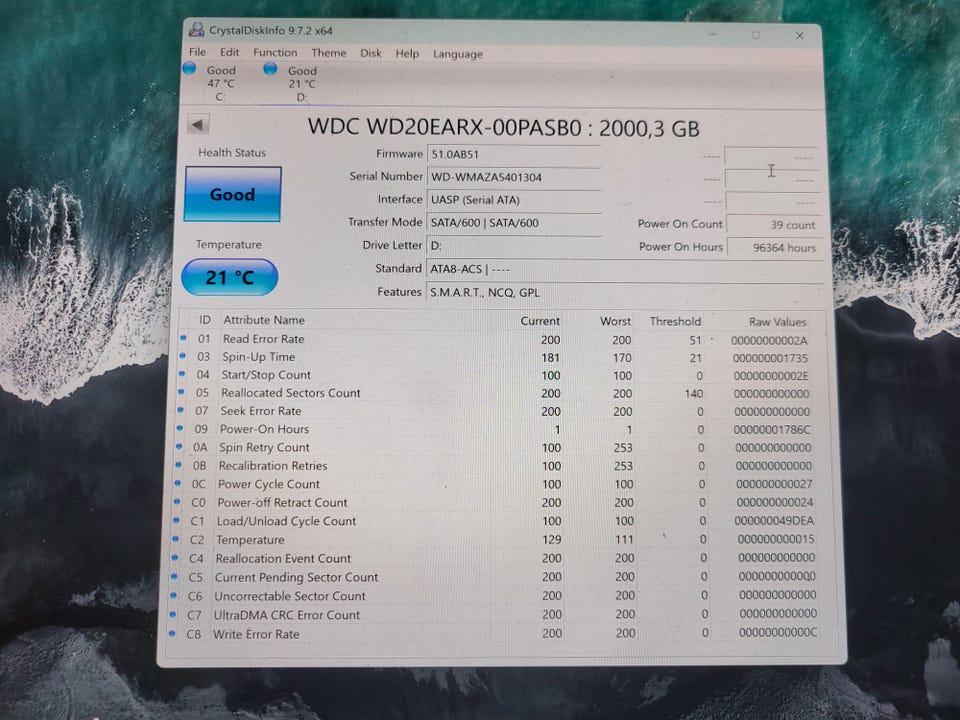
Task: Click raw value 00000001786C
Action: 771,430
